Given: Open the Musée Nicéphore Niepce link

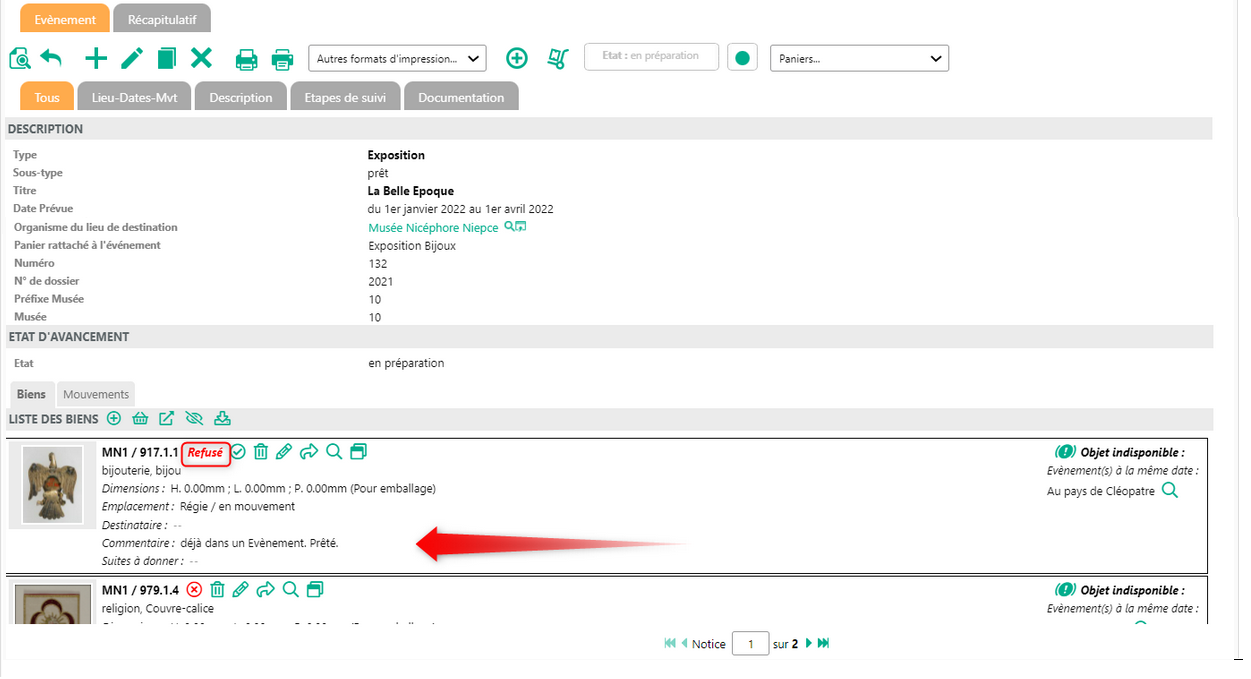Looking at the screenshot, I should (x=433, y=228).
